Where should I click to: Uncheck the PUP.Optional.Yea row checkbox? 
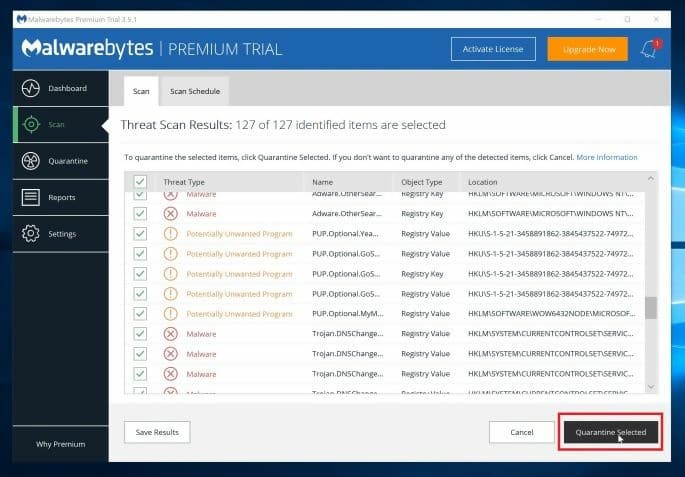click(140, 234)
